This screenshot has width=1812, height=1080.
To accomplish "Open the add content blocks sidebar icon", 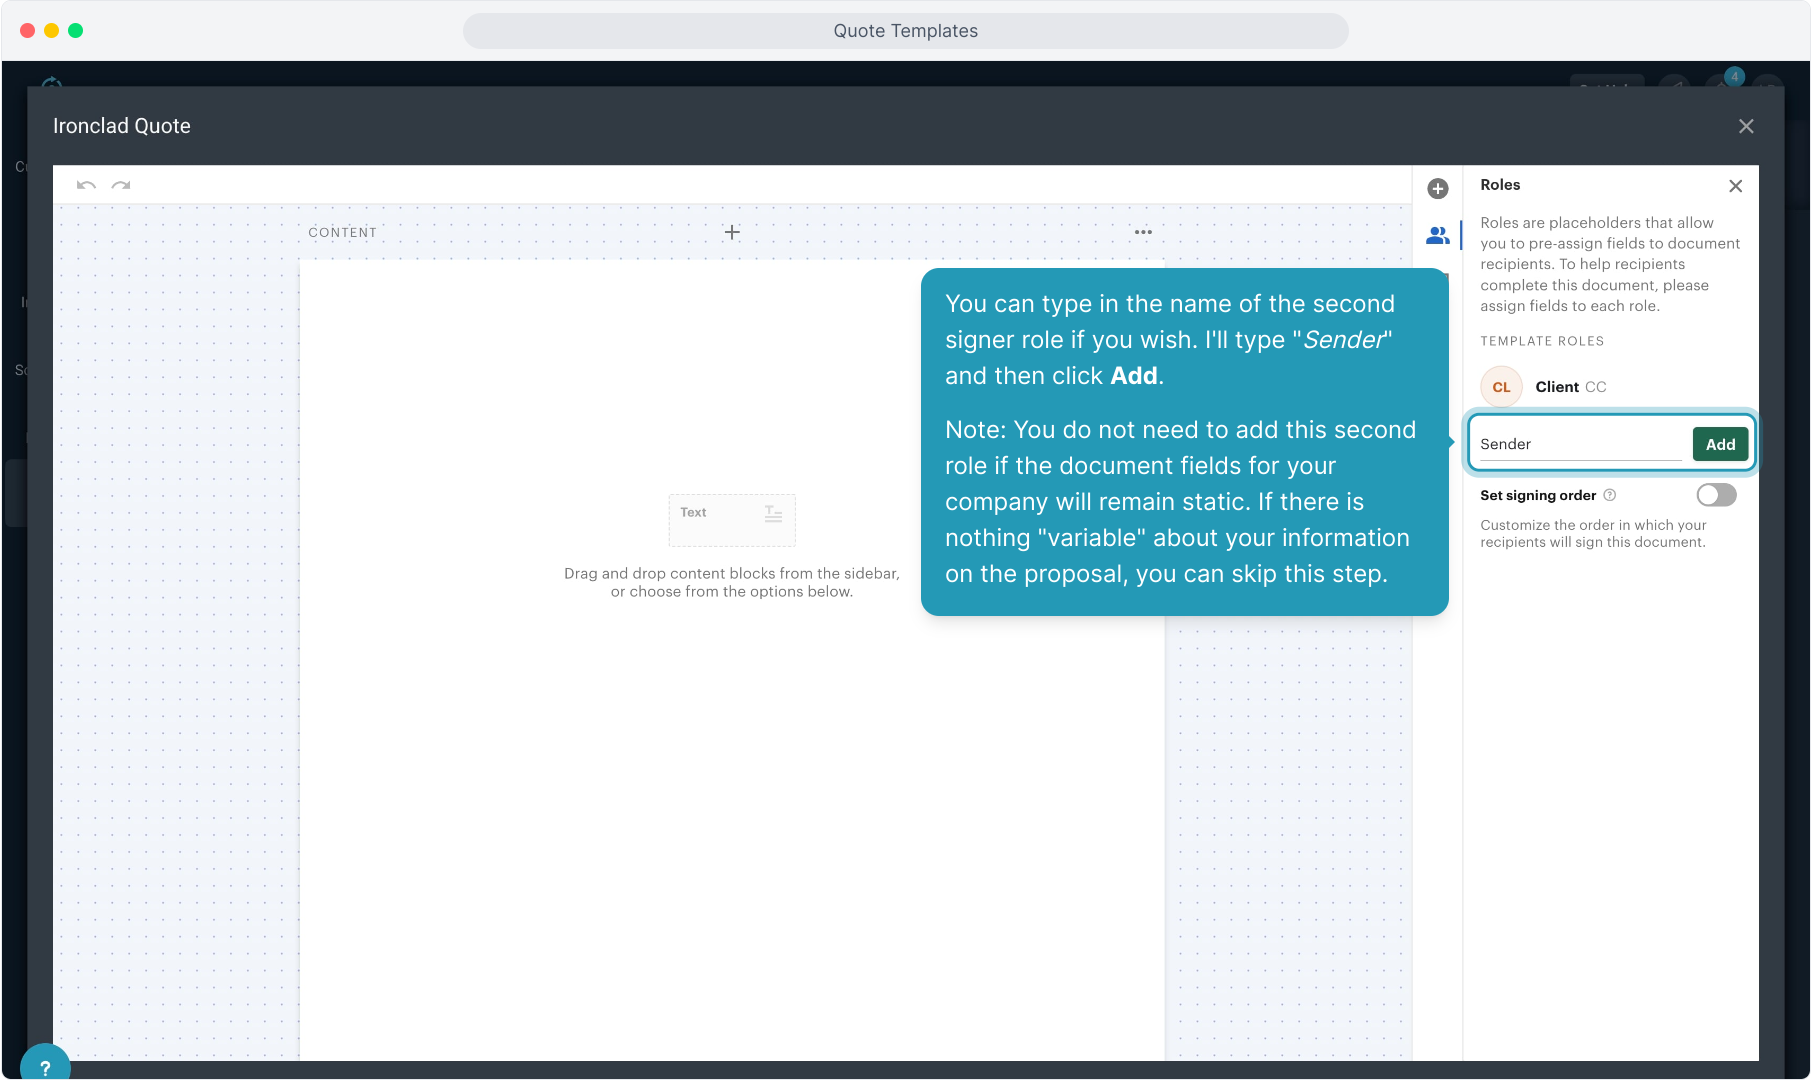I will tap(1438, 189).
